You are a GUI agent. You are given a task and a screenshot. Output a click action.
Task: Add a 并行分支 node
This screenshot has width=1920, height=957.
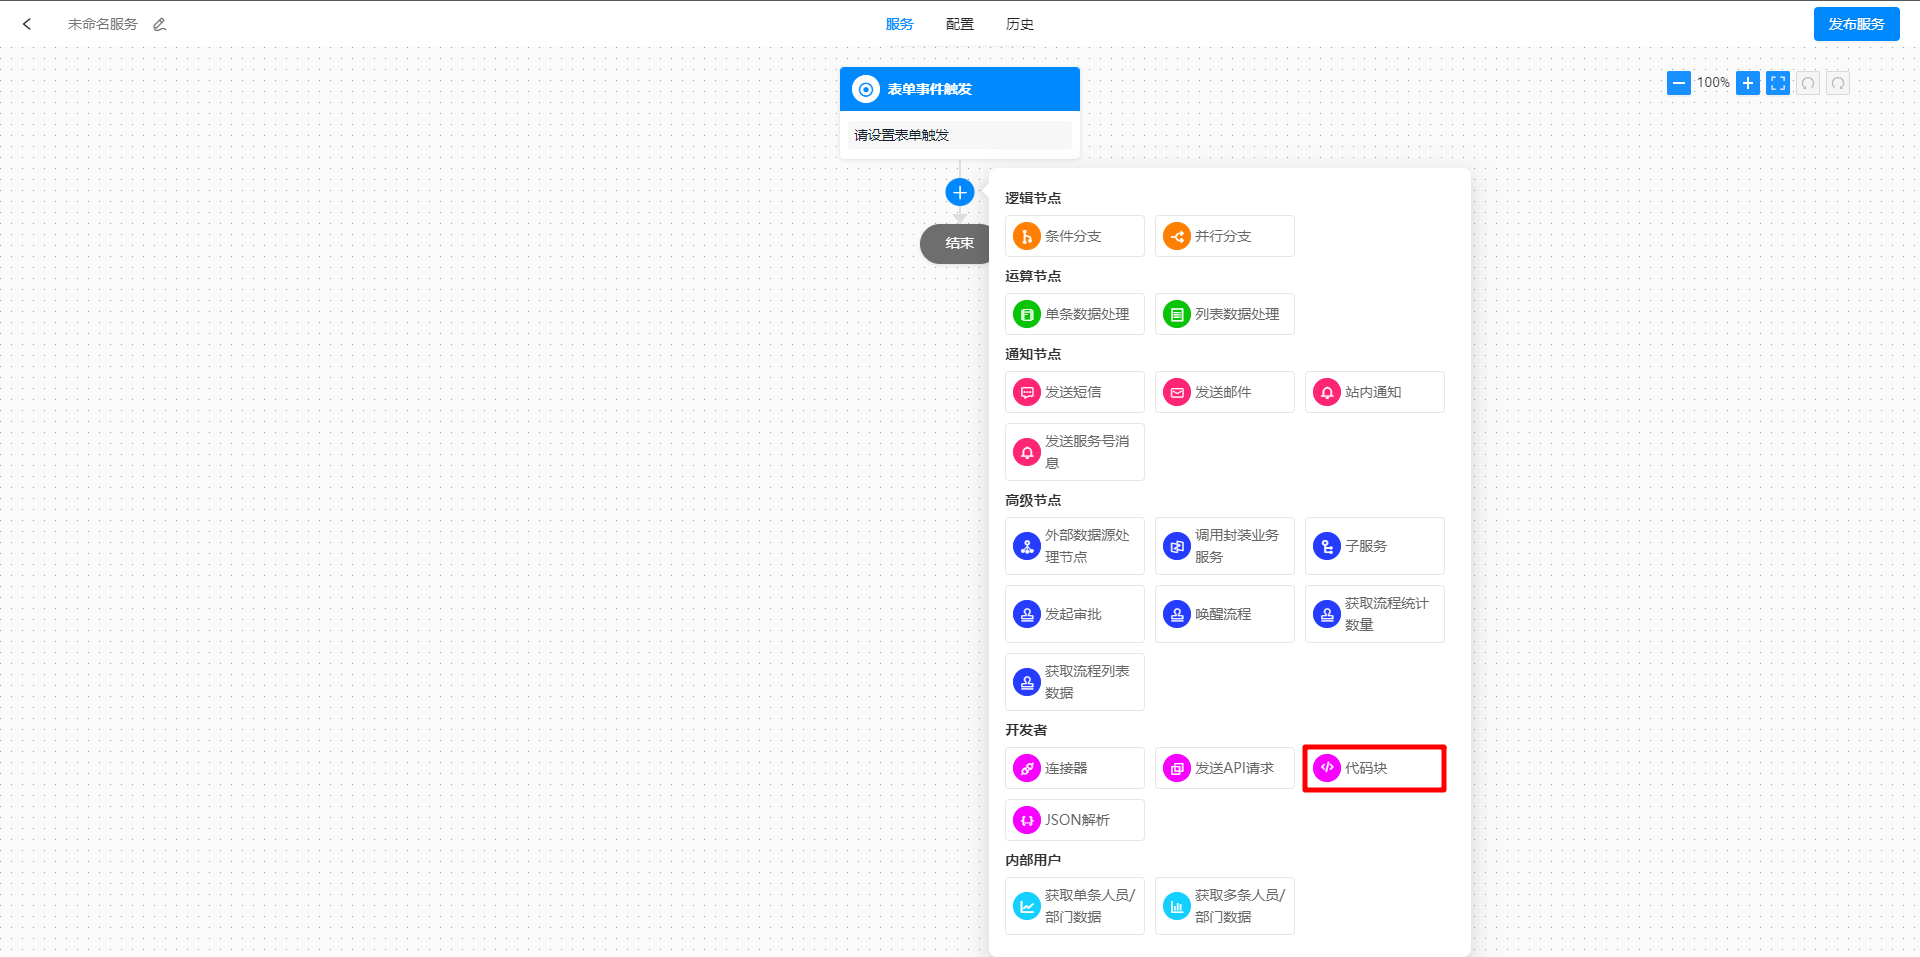pos(1224,236)
